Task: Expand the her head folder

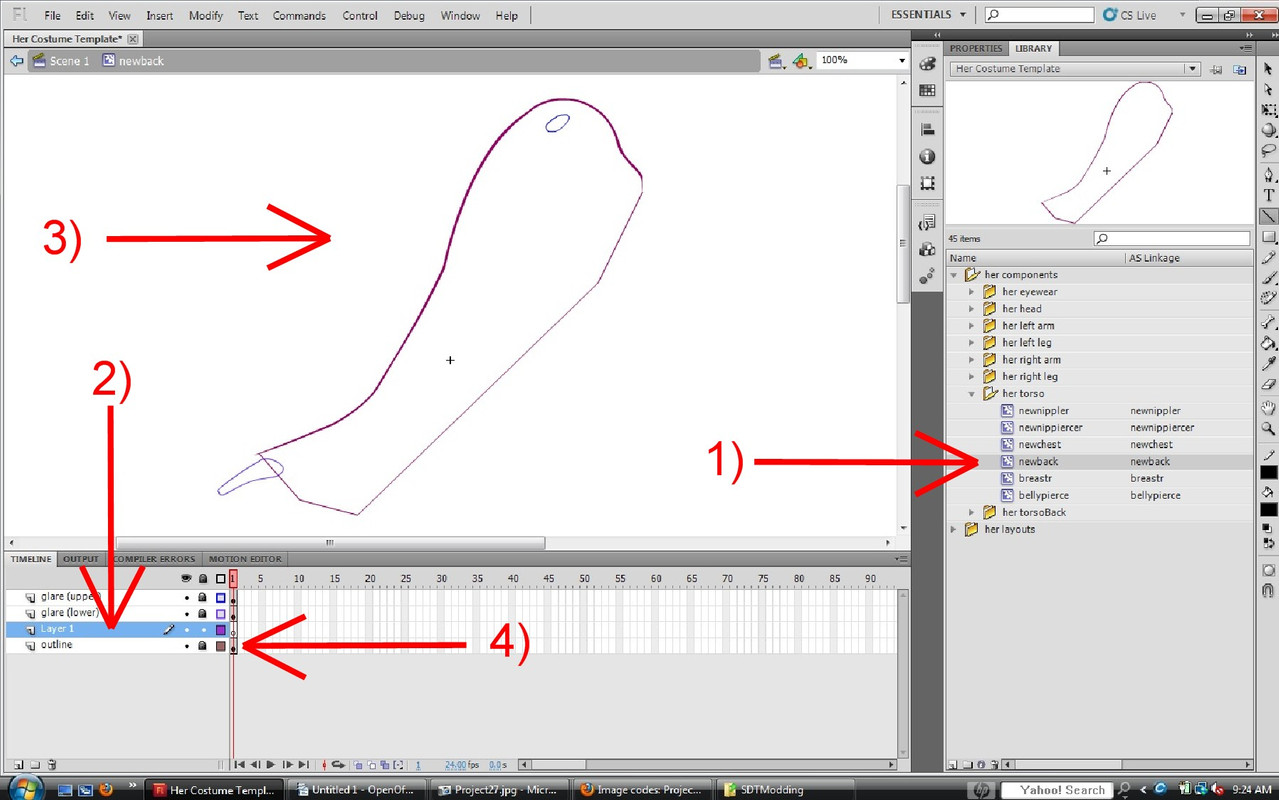Action: pos(971,309)
